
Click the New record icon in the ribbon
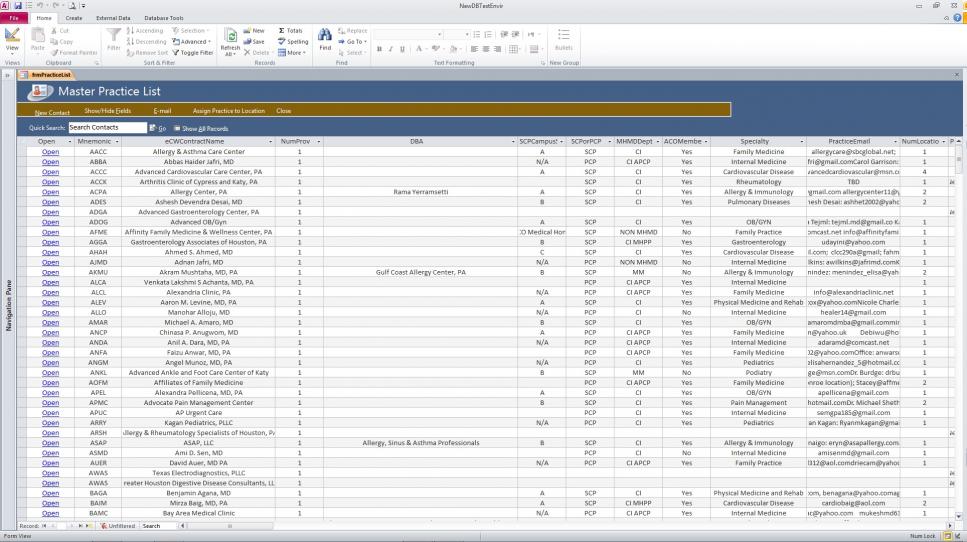254,31
